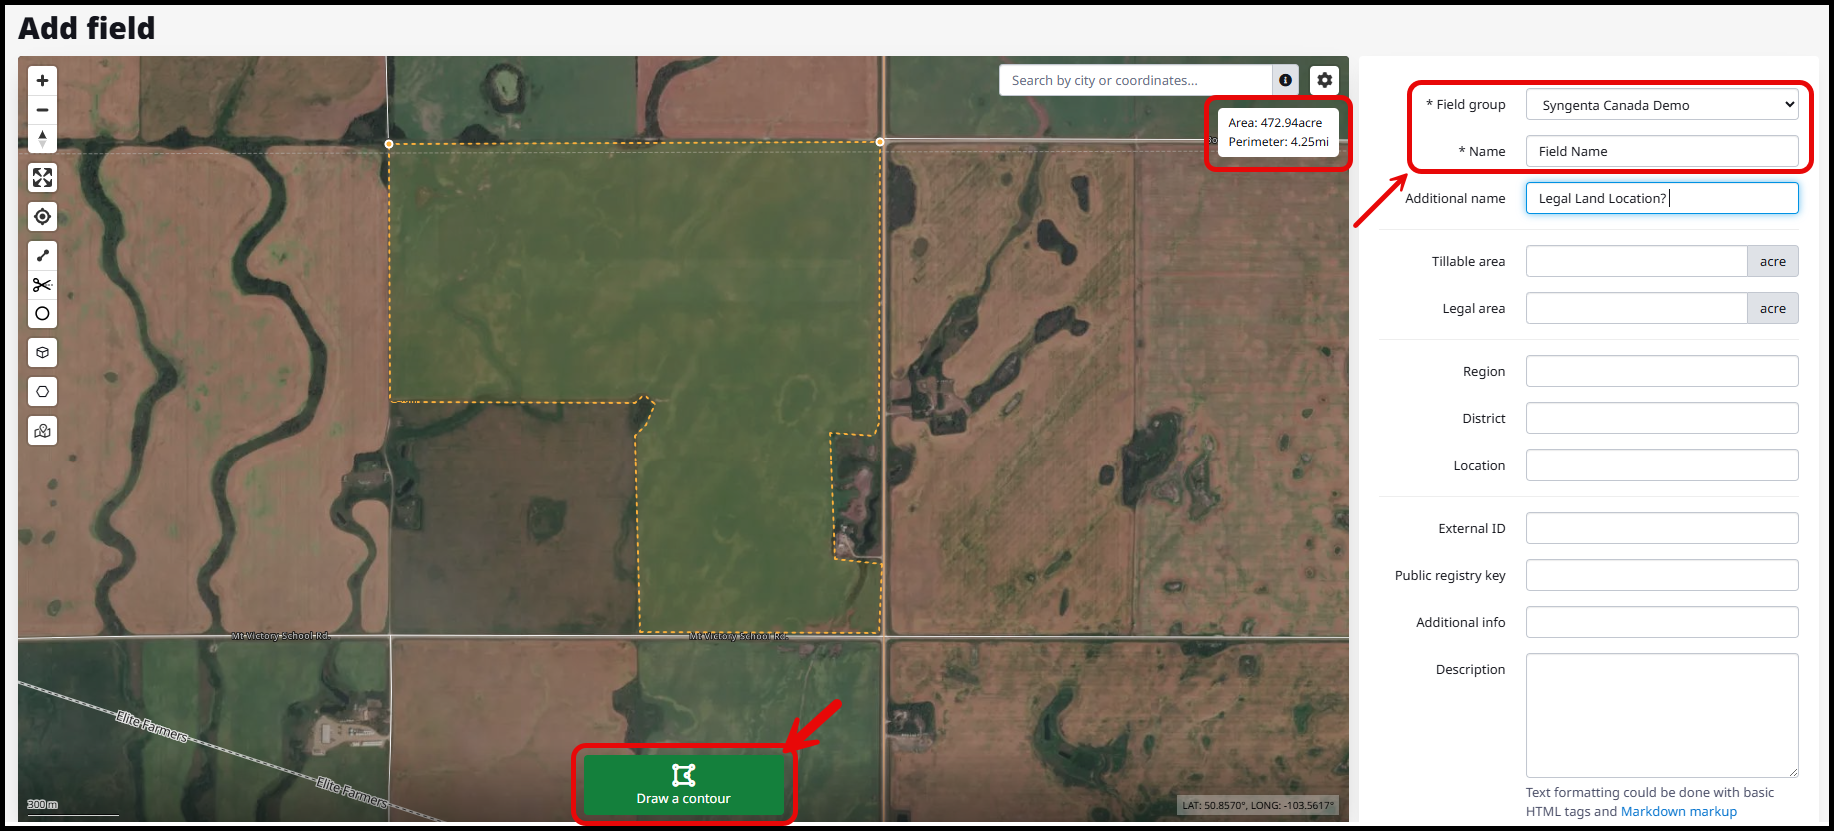
Task: Open the Markdown markup link
Action: [1678, 812]
